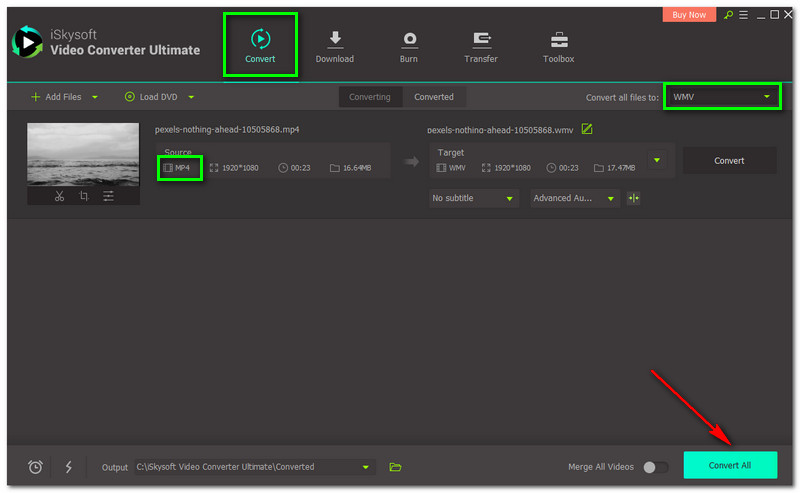This screenshot has width=800, height=493.
Task: Click the Buy Now button
Action: tap(689, 15)
